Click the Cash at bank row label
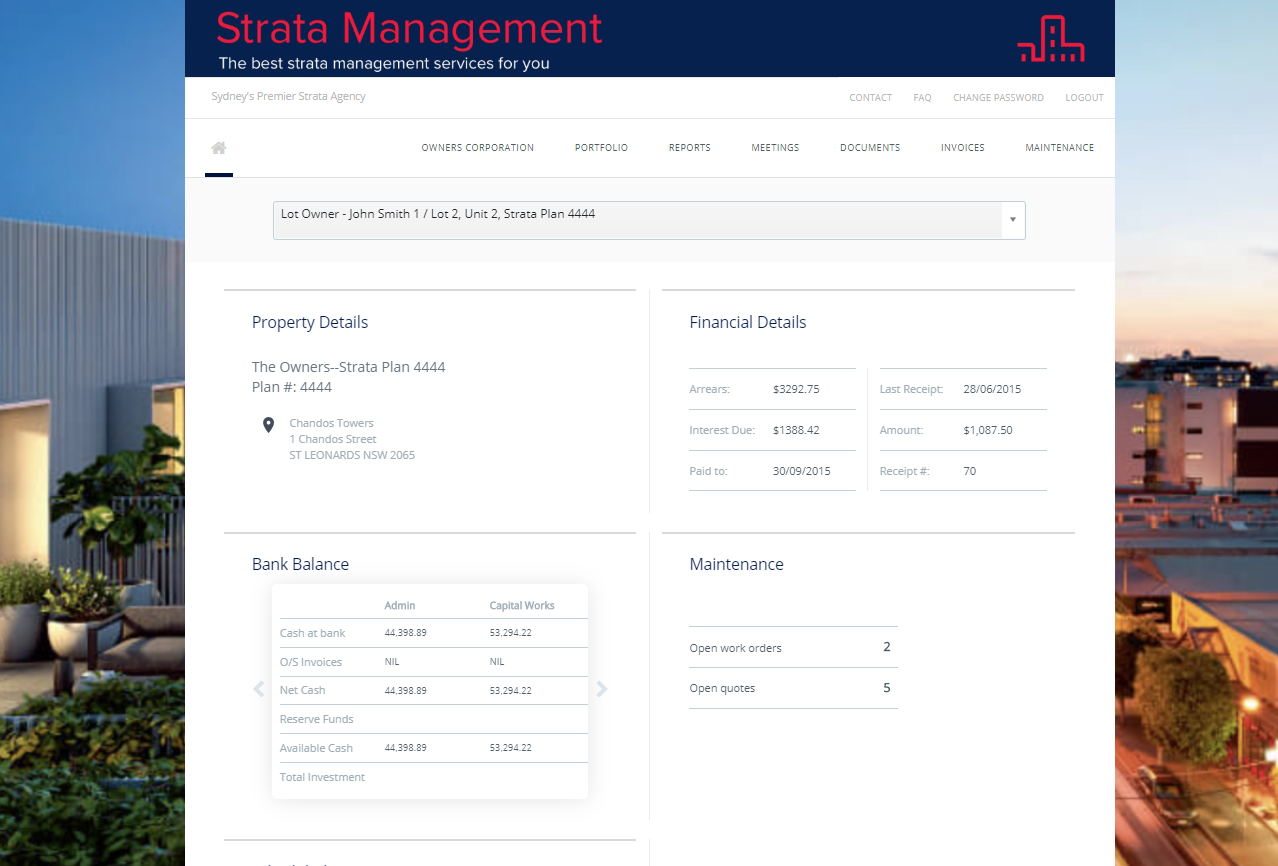 [x=313, y=633]
